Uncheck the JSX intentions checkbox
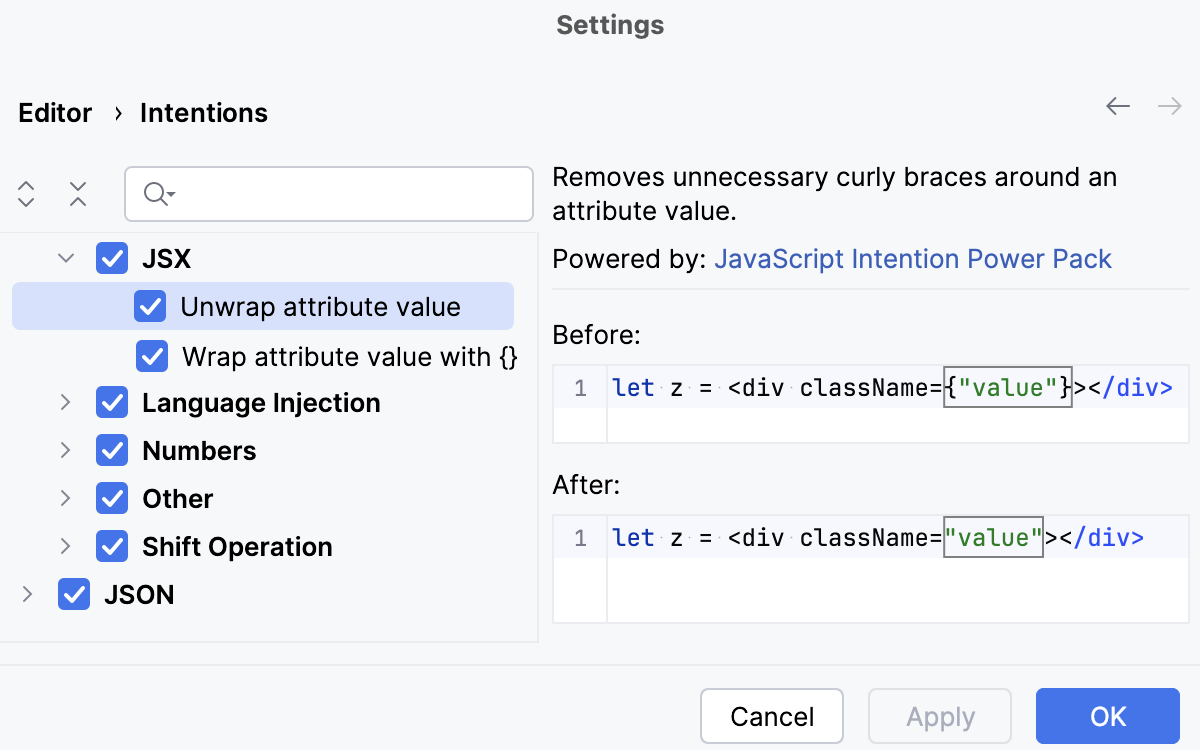 (x=112, y=259)
